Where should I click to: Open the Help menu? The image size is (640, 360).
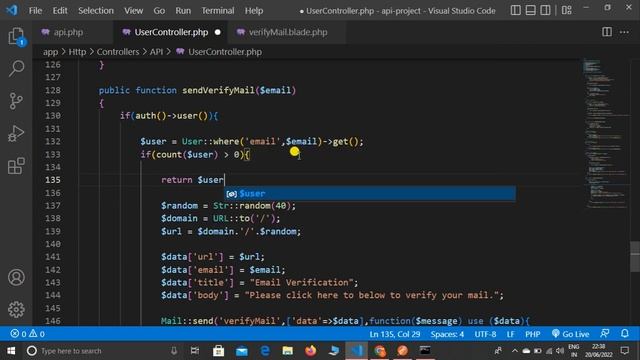pos(254,11)
